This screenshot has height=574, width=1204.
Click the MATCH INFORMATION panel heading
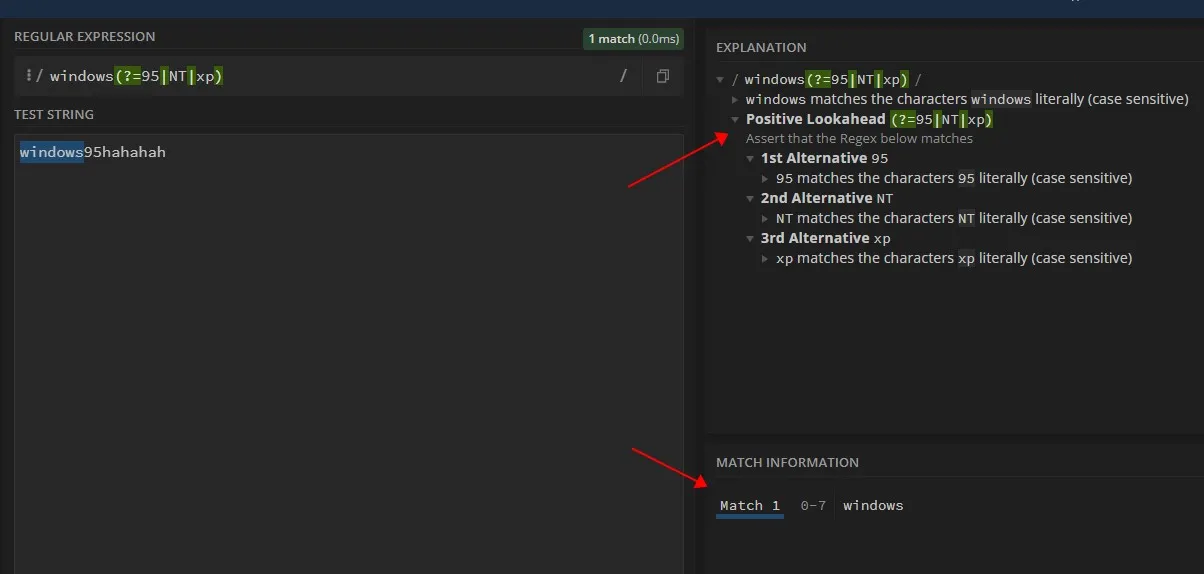pos(787,463)
